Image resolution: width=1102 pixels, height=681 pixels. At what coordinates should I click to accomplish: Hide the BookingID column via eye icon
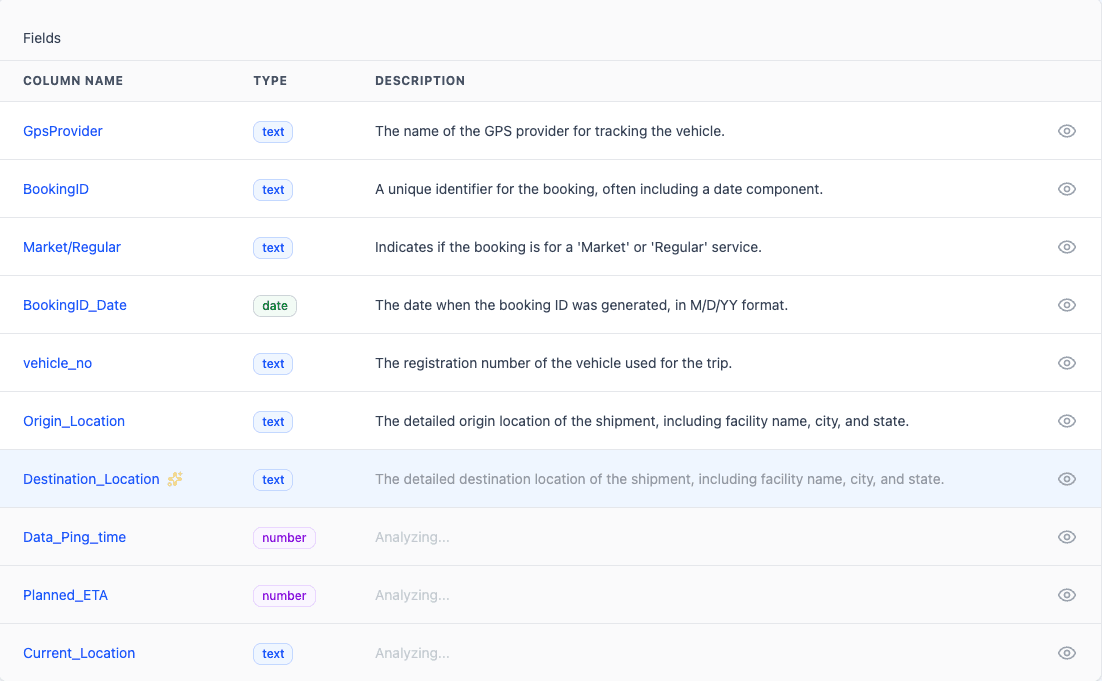1067,189
